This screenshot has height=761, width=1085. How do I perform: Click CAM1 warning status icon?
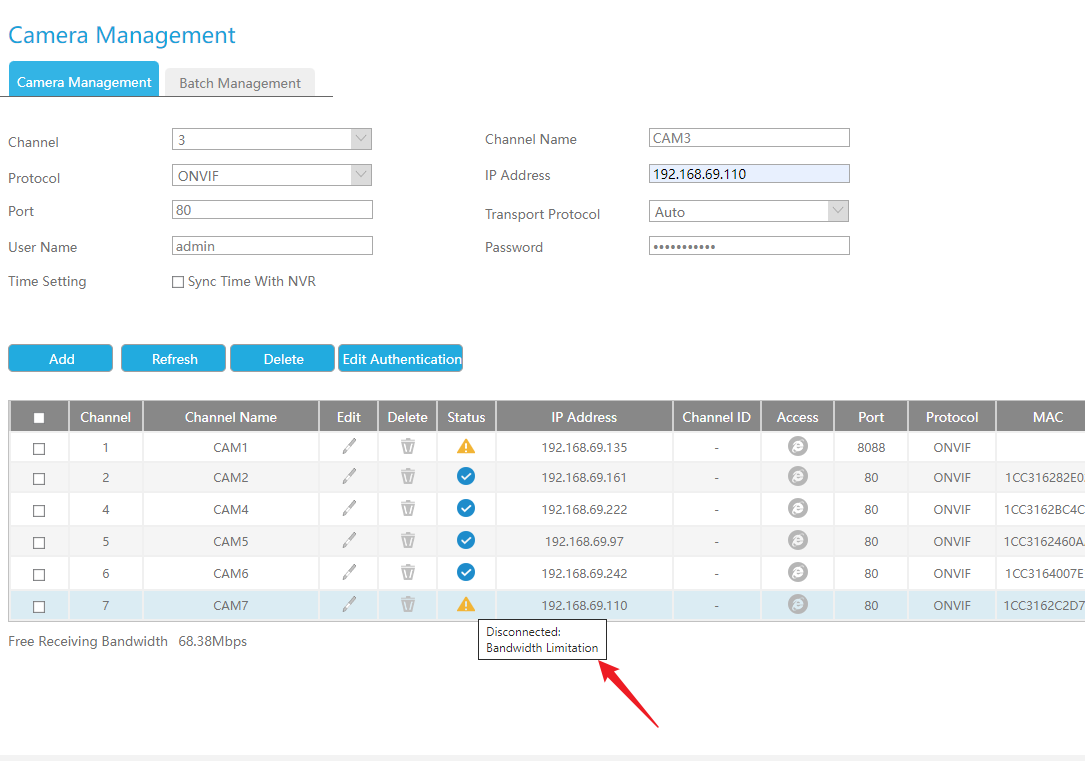coord(466,446)
